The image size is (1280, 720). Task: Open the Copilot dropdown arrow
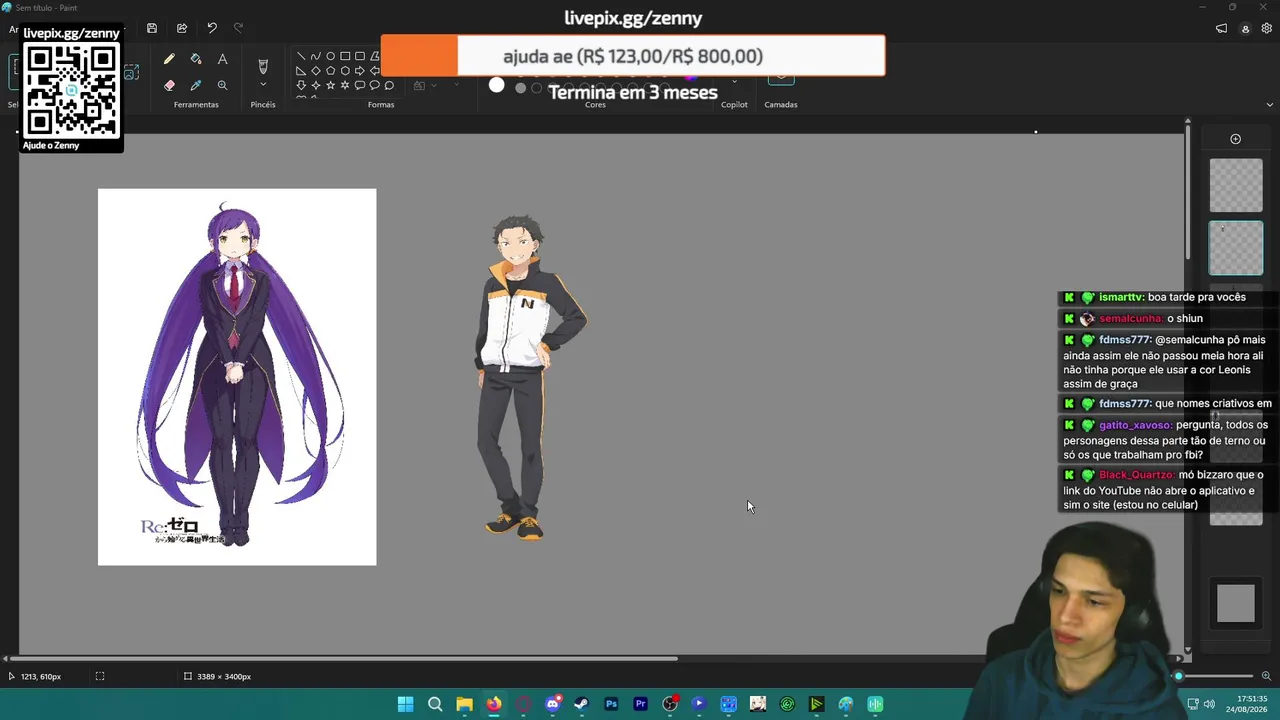click(x=734, y=84)
